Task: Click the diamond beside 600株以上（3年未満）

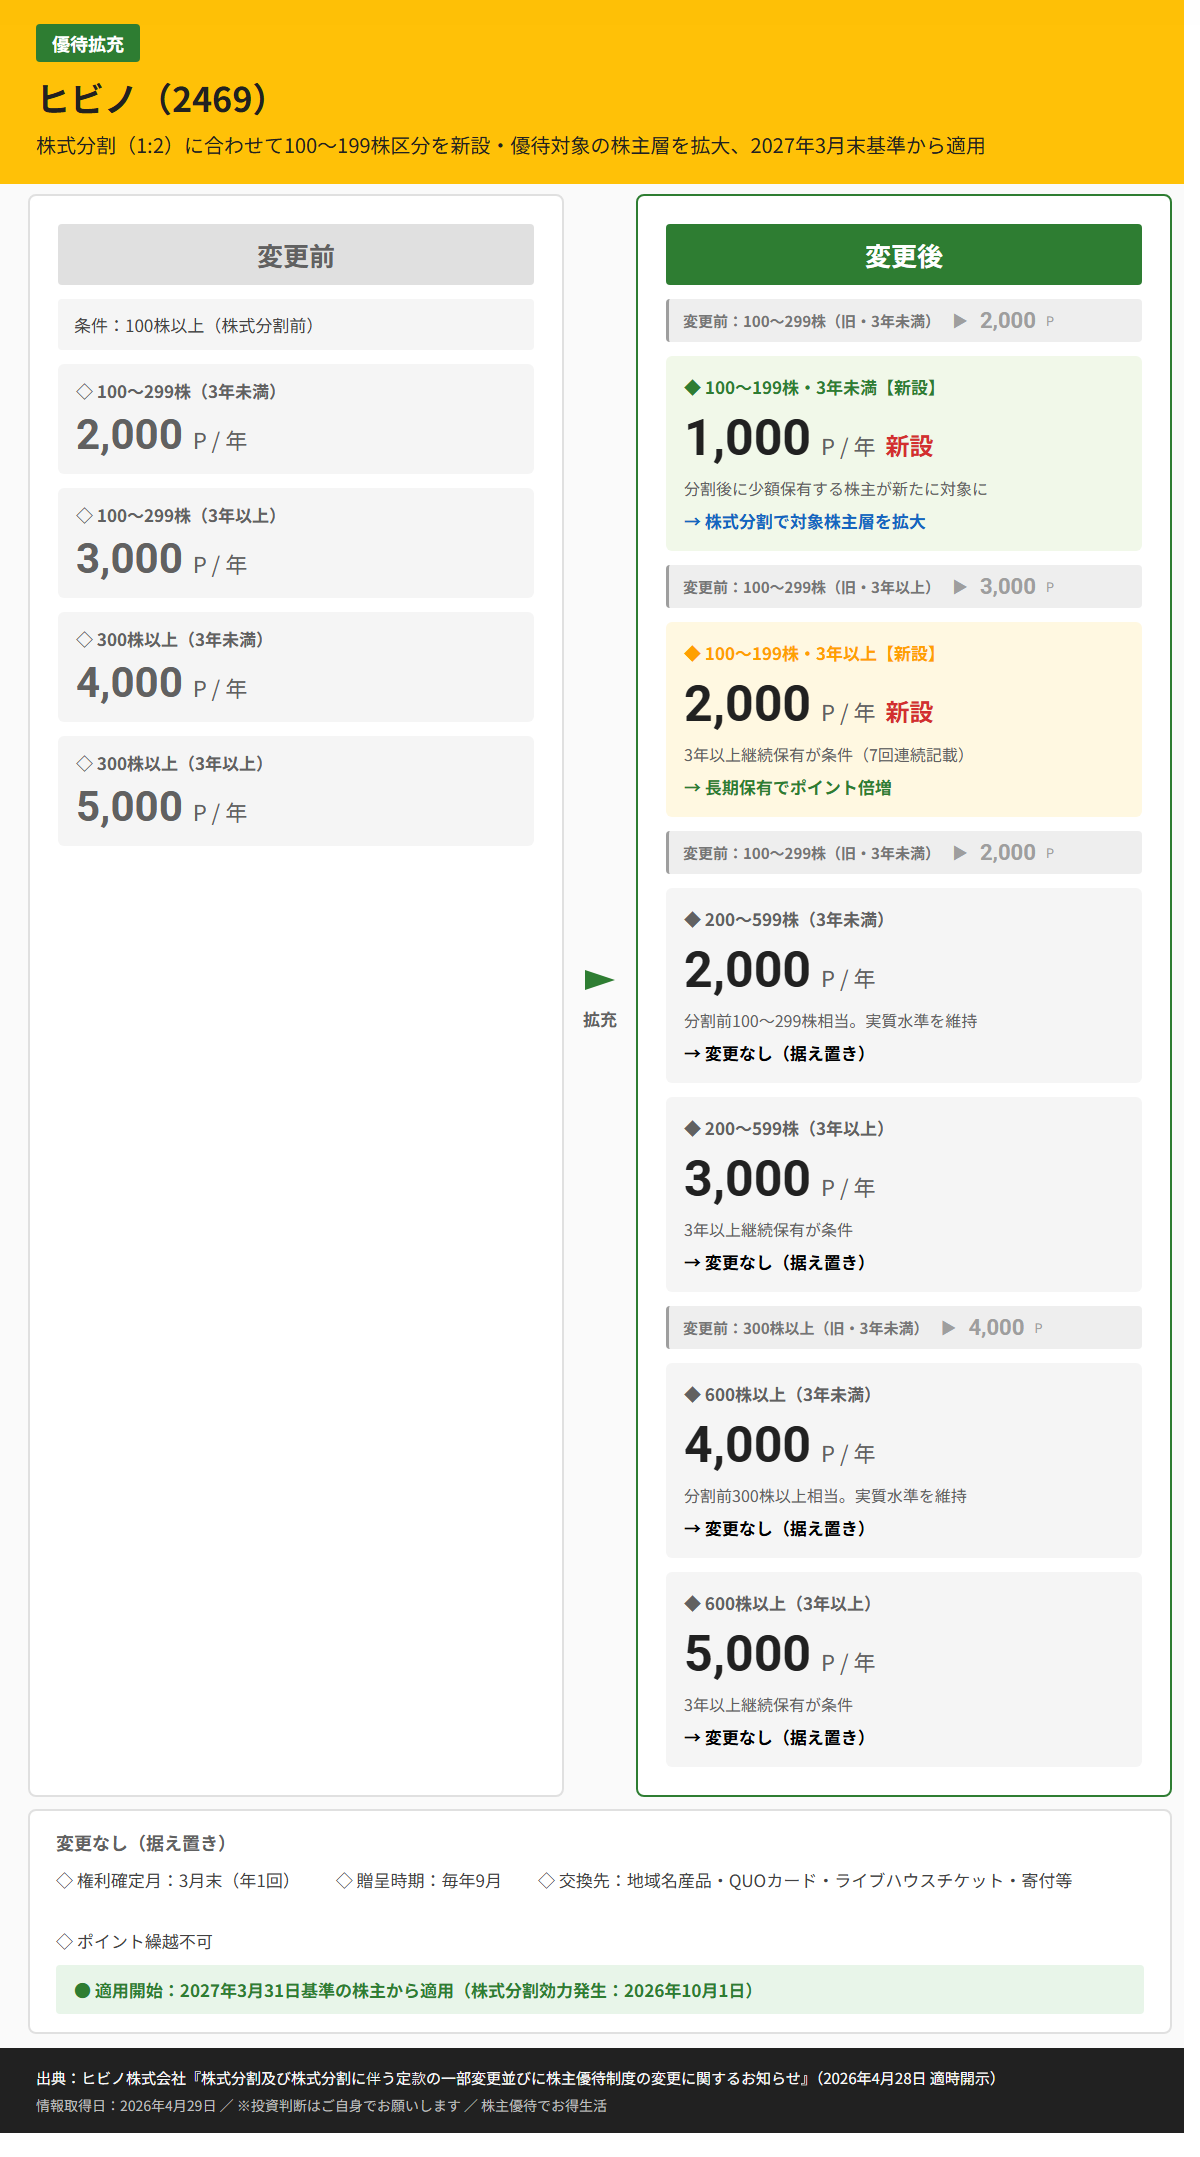Action: click(692, 1395)
